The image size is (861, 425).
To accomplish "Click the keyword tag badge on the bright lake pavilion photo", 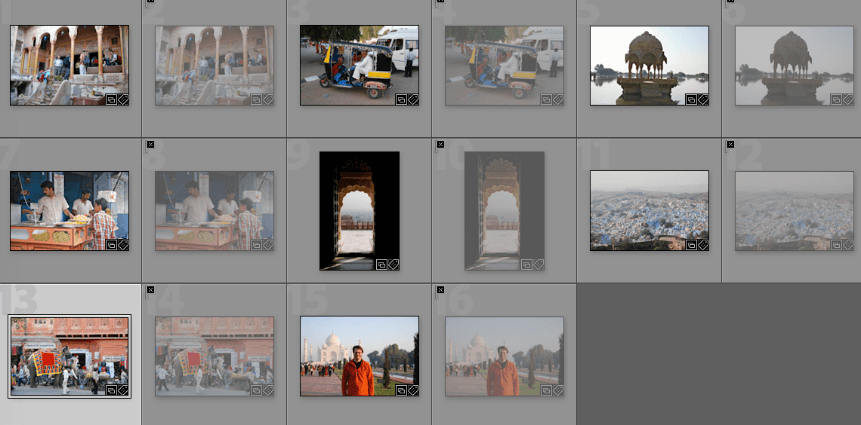I will pos(703,99).
